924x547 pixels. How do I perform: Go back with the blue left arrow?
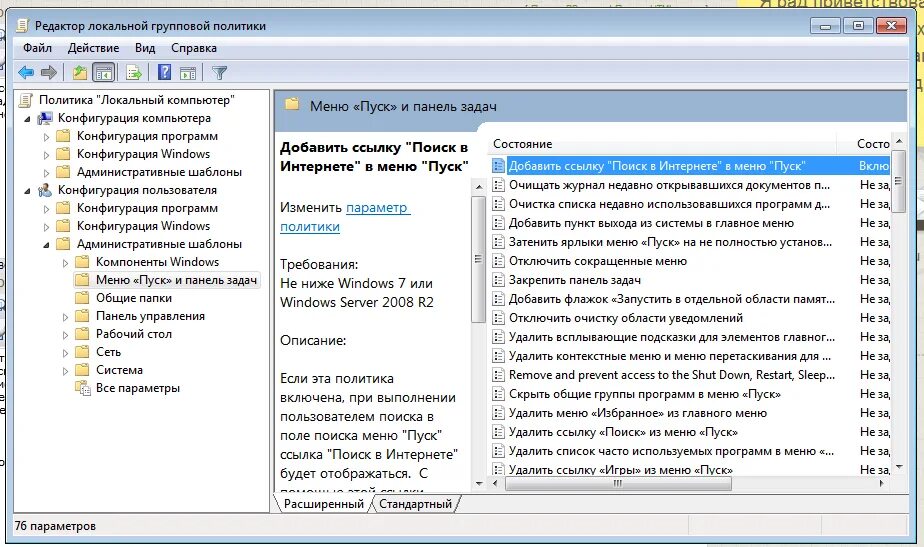(25, 73)
